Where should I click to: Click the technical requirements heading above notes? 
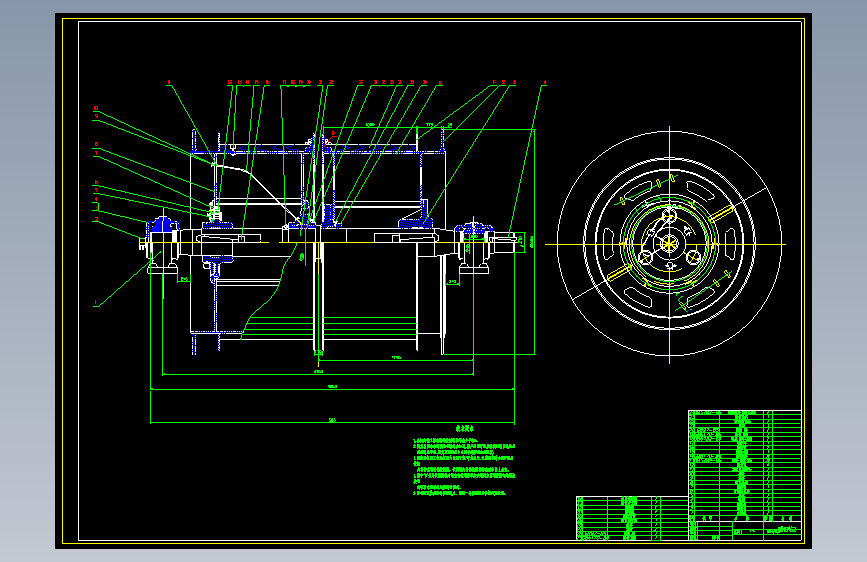coord(465,429)
